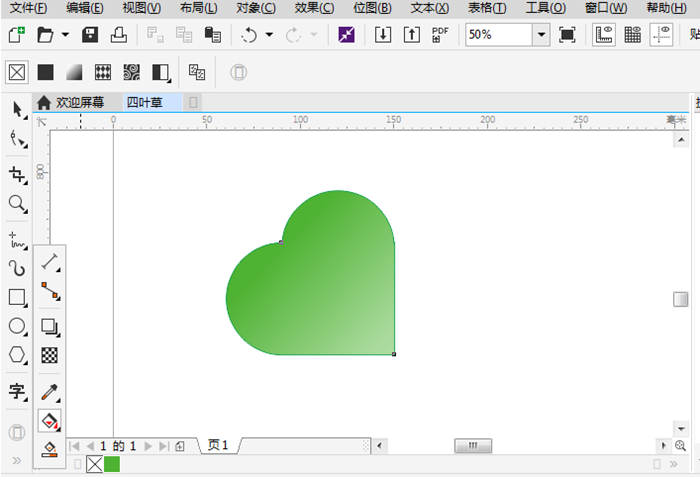Open the dropdown arrow beside Open folder
This screenshot has width=700, height=477.
(65, 35)
